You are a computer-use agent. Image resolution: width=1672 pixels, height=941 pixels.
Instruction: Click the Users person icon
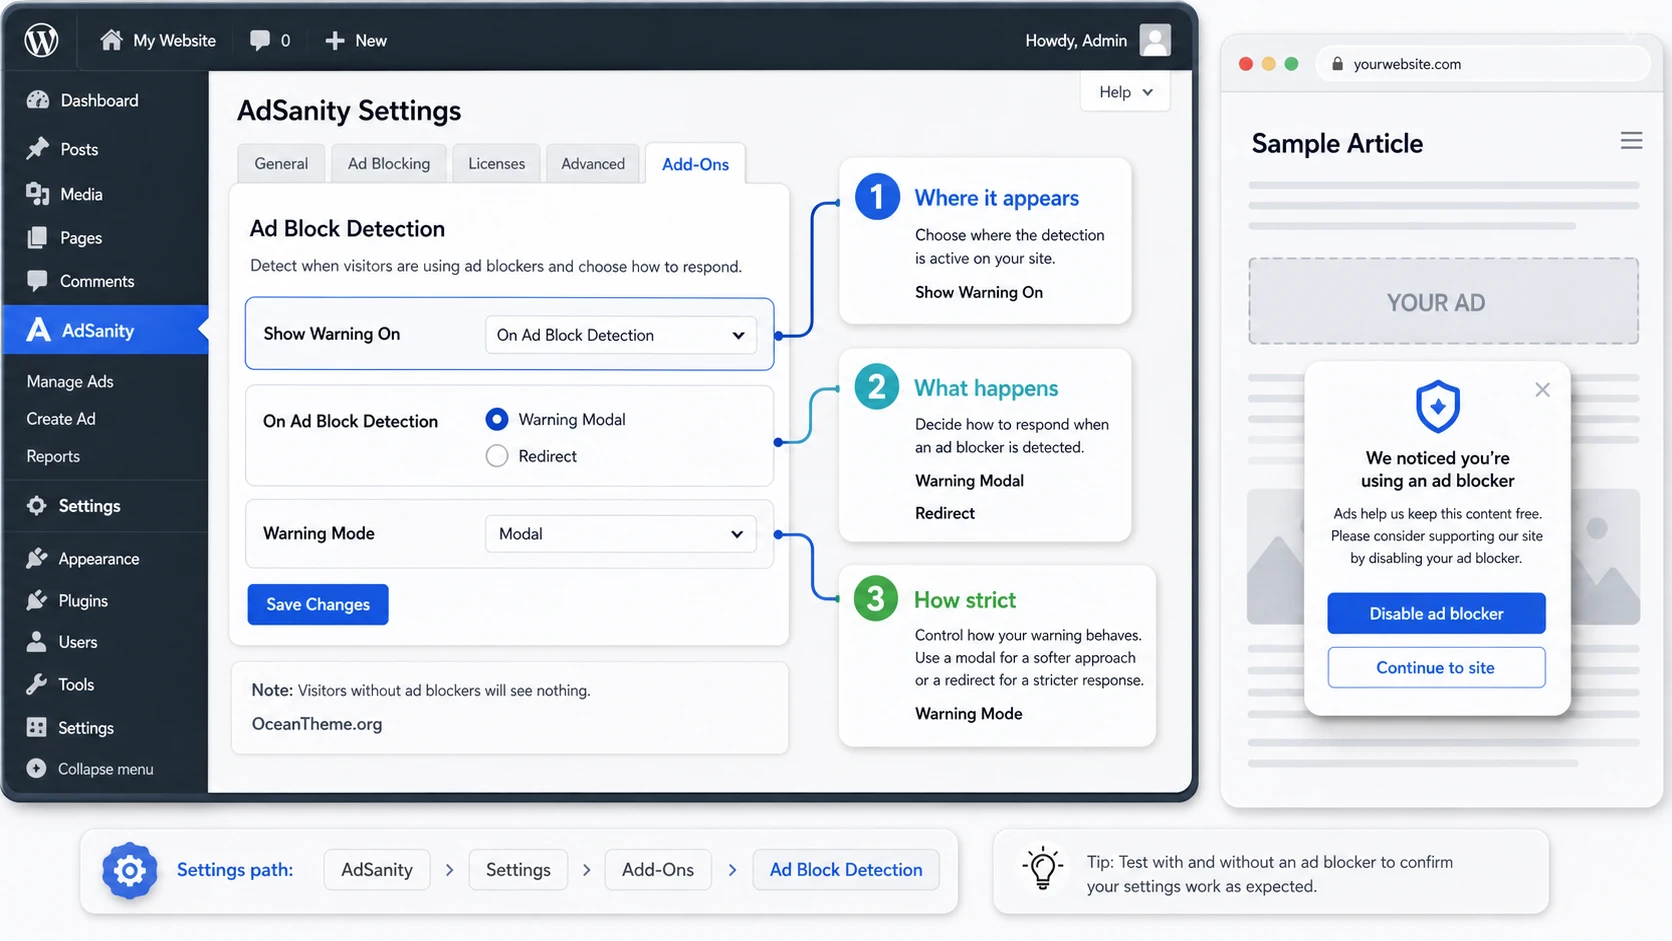click(x=37, y=642)
